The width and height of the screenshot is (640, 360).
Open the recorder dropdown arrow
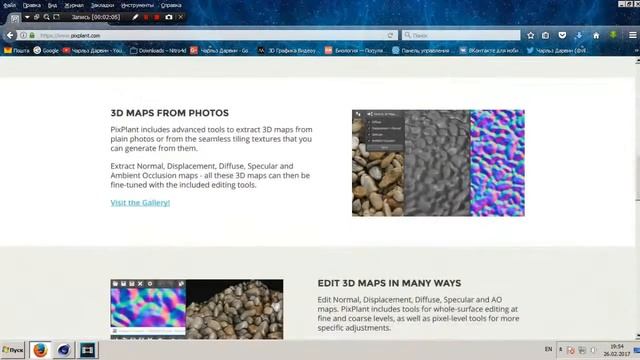coord(27,17)
